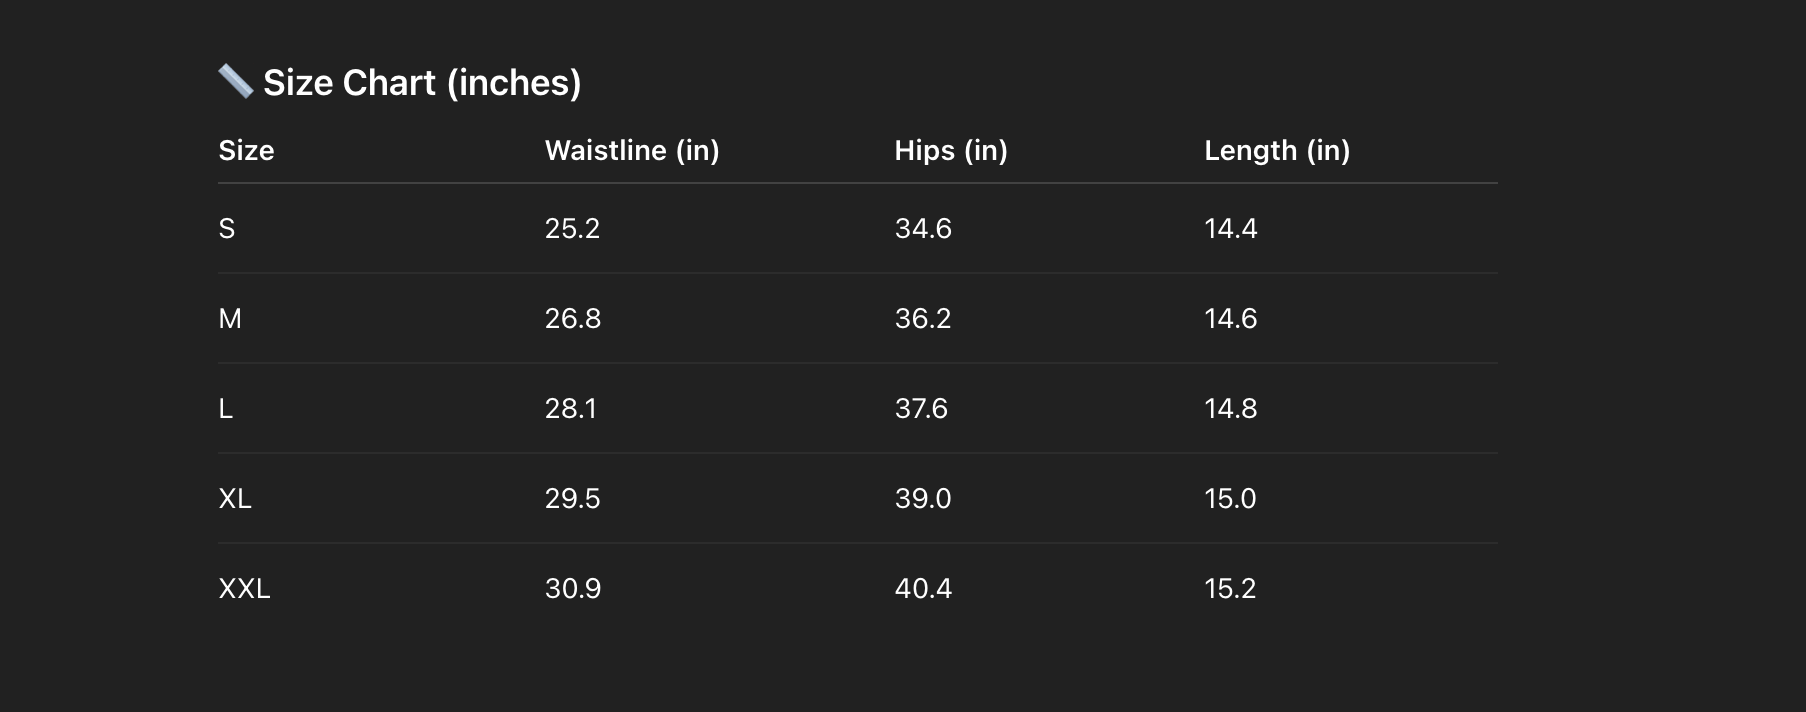Click the ruler icon beside Size Chart
1806x712 pixels.
click(x=235, y=82)
